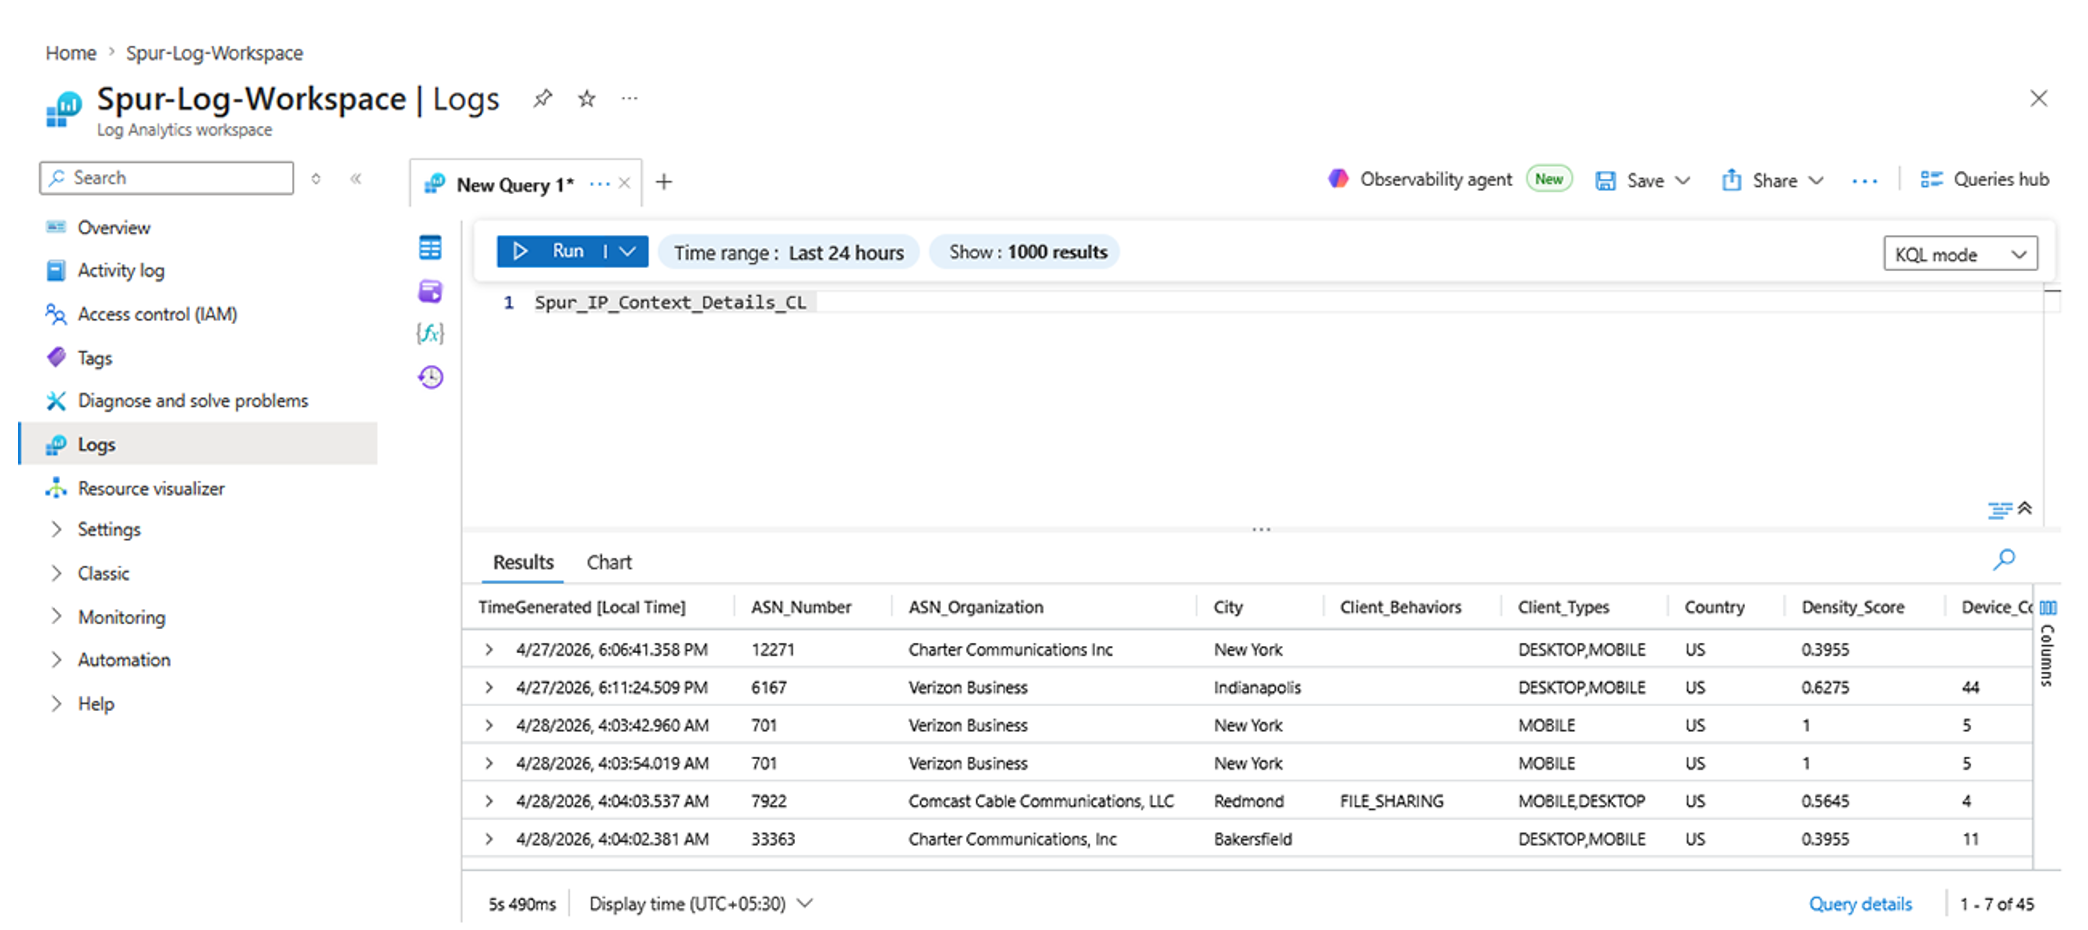Open the Tables panel icon
The height and width of the screenshot is (930, 2088).
click(430, 248)
